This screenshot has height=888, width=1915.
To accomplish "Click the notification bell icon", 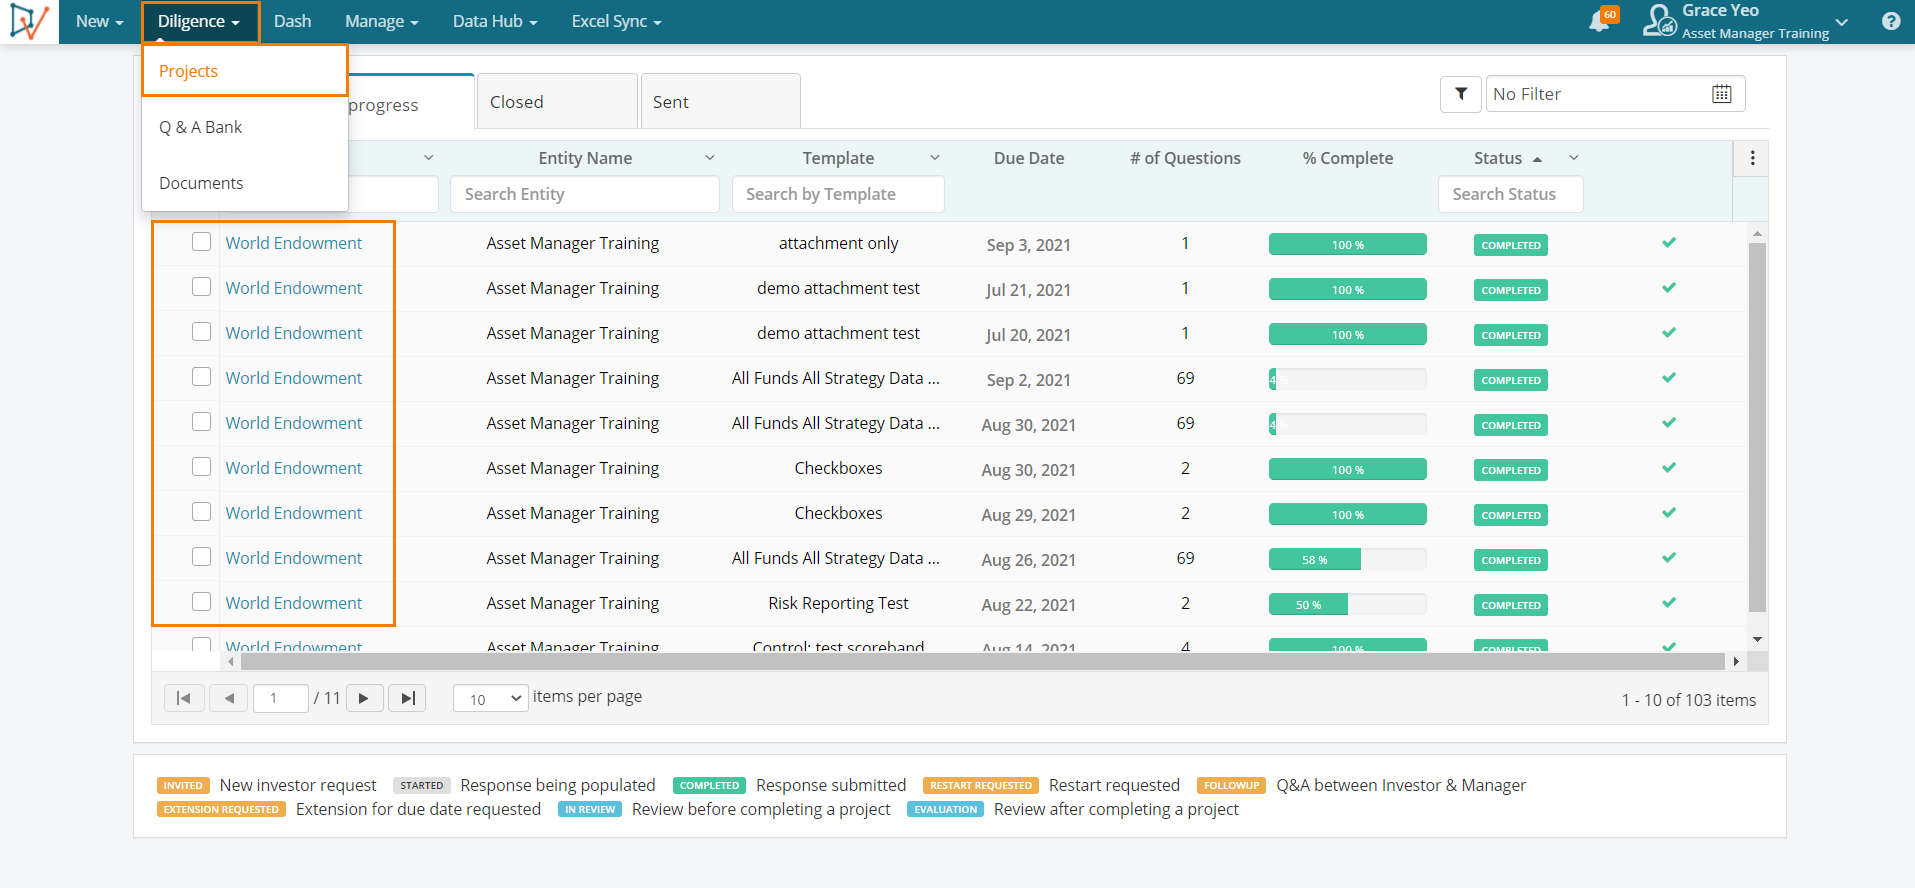I will (1600, 21).
